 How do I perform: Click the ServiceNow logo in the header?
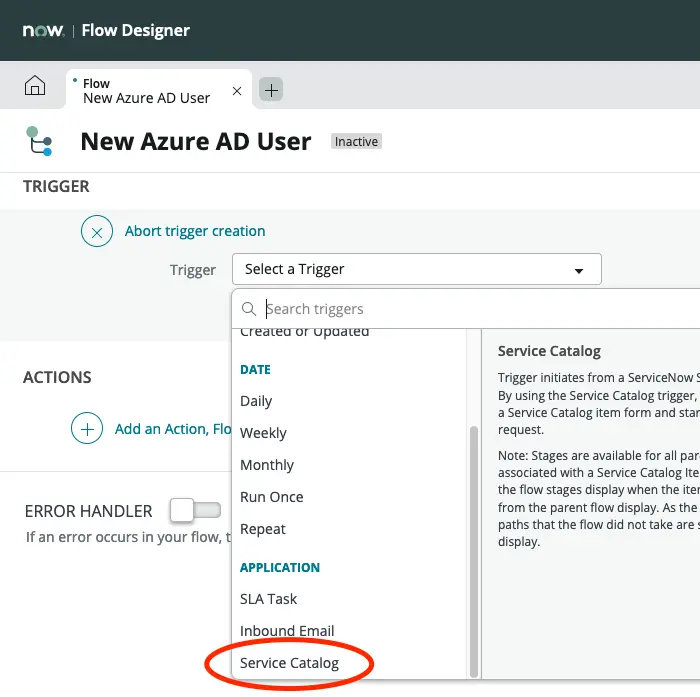[43, 31]
